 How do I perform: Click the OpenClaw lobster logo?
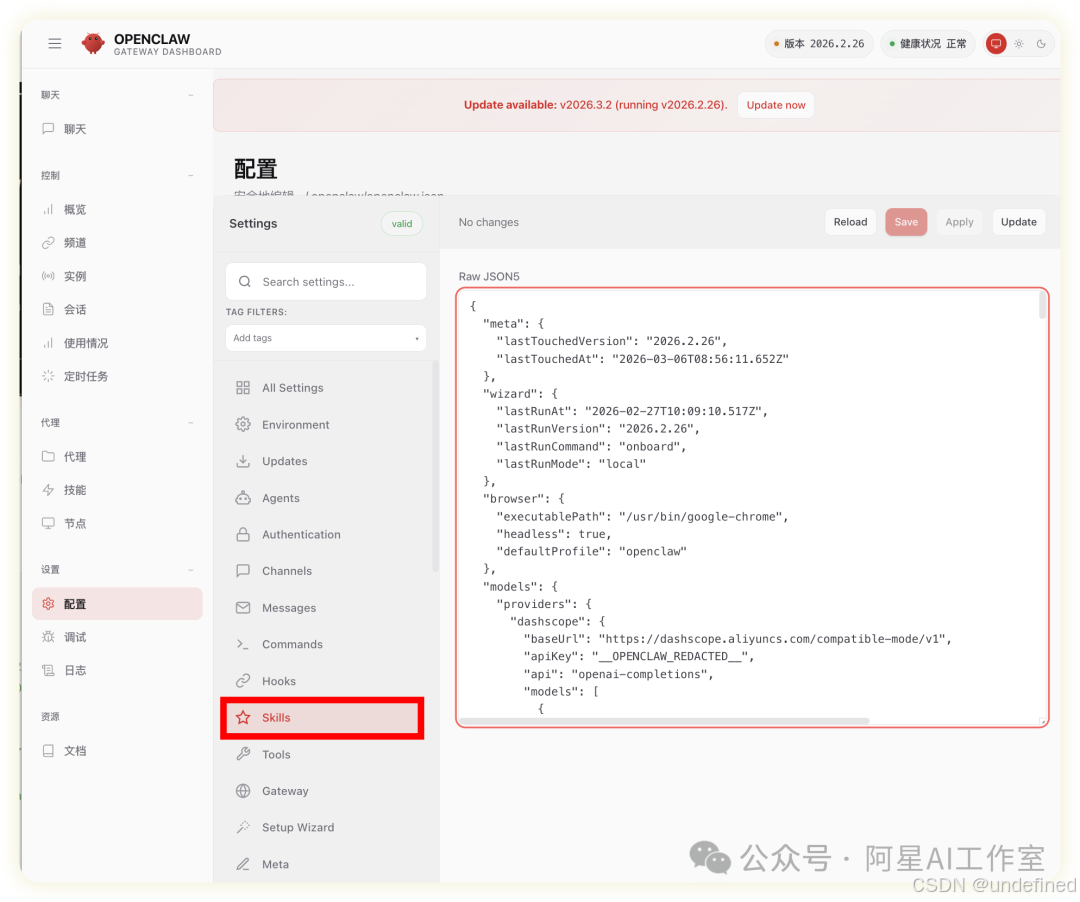click(x=93, y=43)
